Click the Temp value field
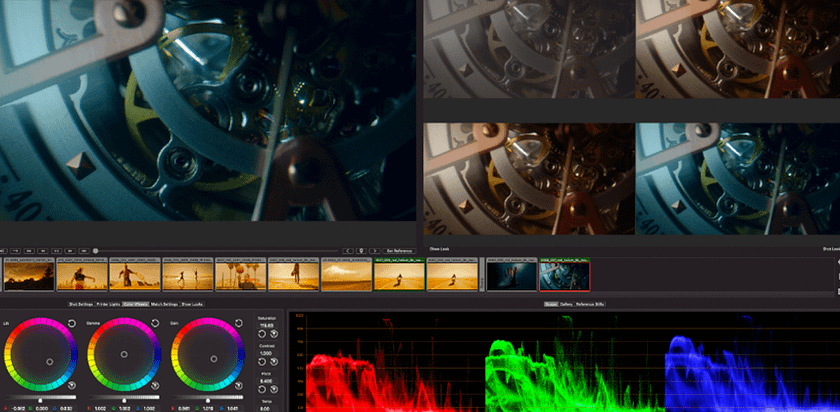 [x=267, y=409]
